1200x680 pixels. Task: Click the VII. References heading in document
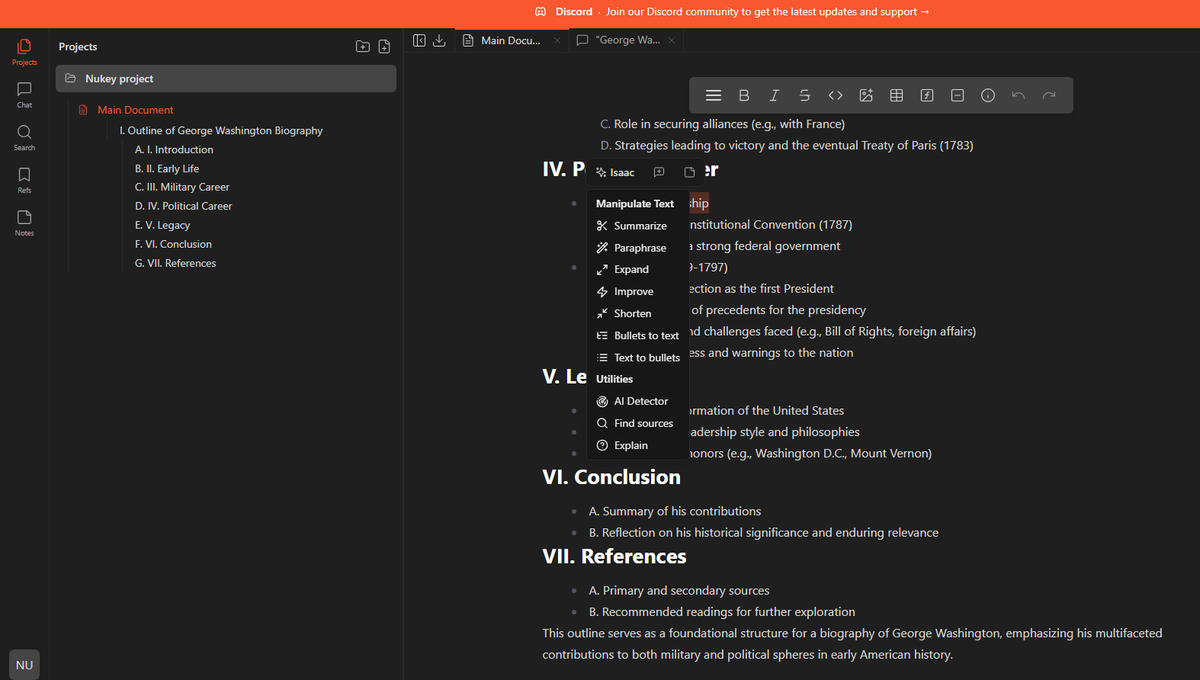[614, 556]
